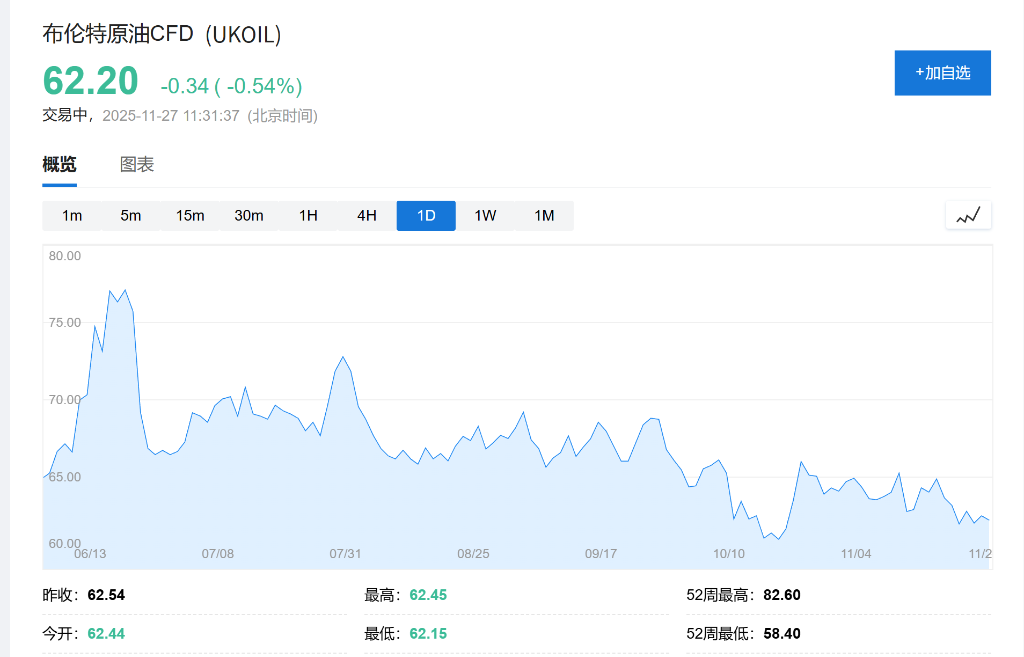
Task: Click the 52周最高 value 82.60
Action: (x=781, y=595)
